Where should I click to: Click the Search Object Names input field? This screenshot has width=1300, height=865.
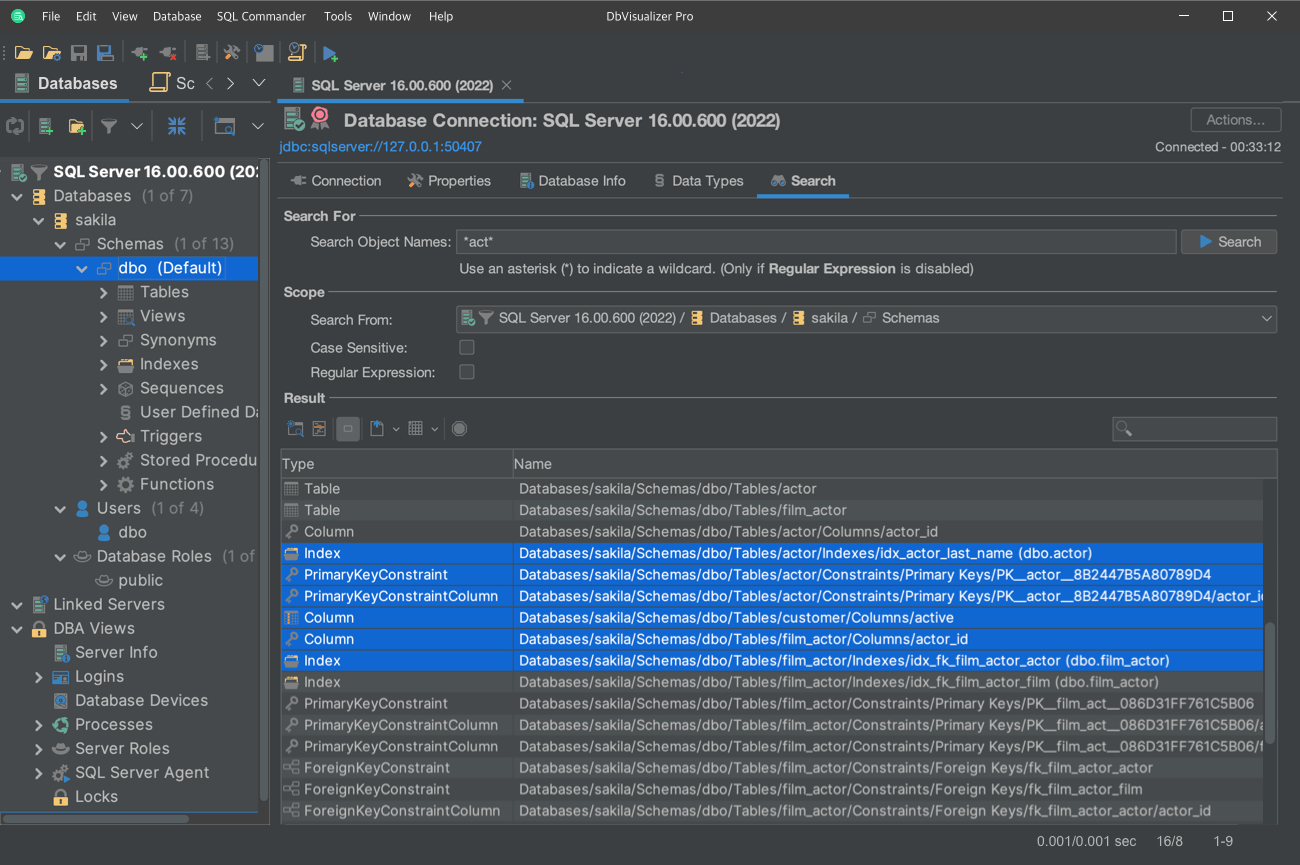tap(815, 242)
